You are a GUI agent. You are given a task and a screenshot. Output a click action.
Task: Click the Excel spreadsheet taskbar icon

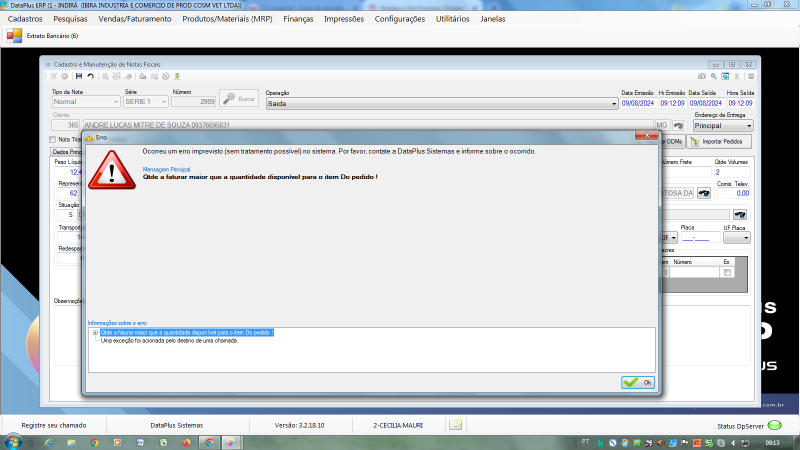[x=163, y=442]
